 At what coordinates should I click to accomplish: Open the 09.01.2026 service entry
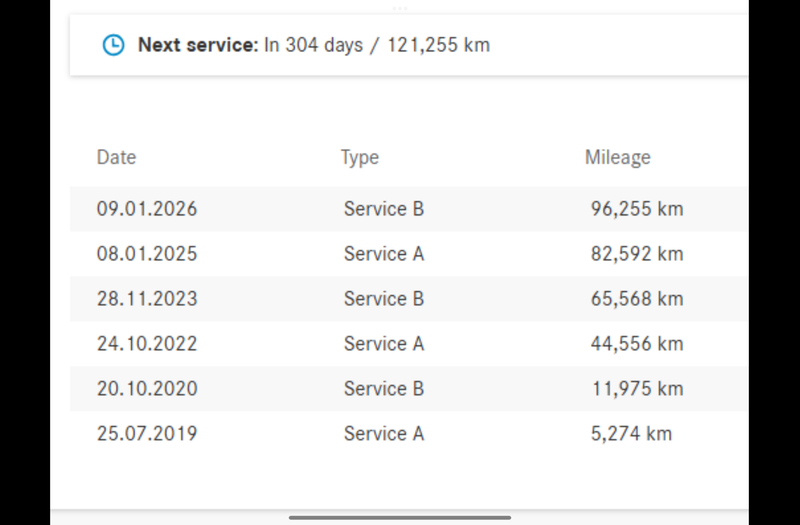(409, 209)
